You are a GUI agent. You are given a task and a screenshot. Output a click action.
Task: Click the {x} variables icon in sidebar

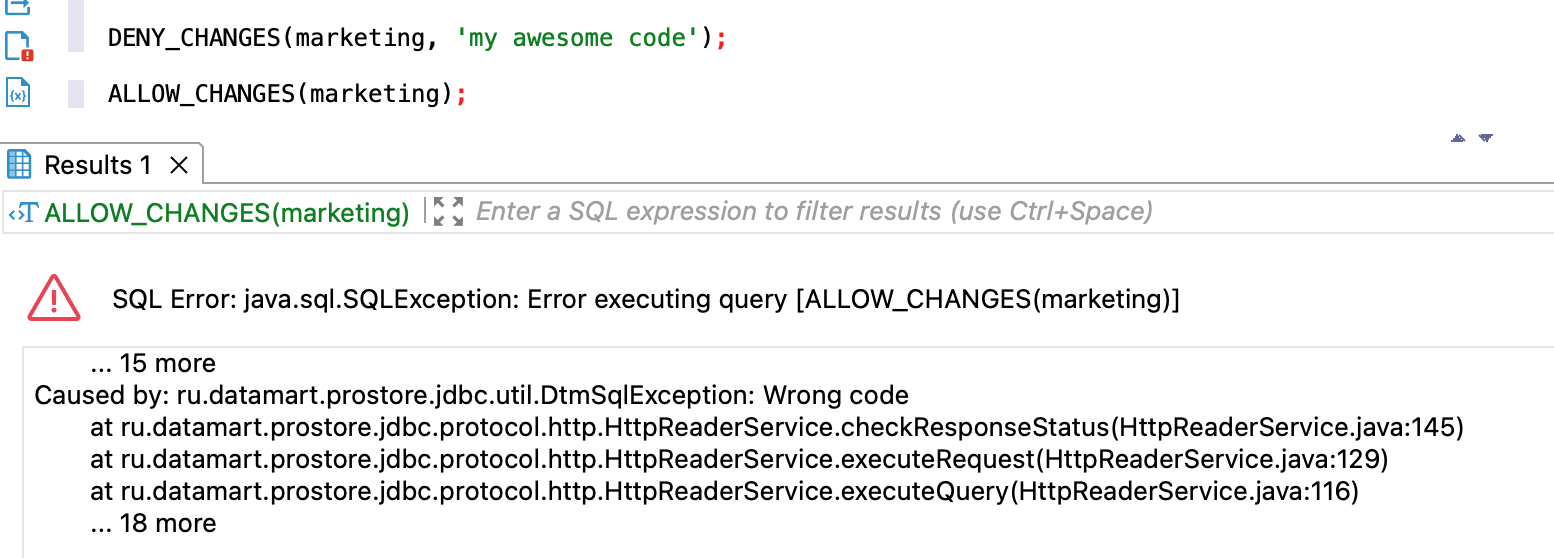(x=18, y=94)
